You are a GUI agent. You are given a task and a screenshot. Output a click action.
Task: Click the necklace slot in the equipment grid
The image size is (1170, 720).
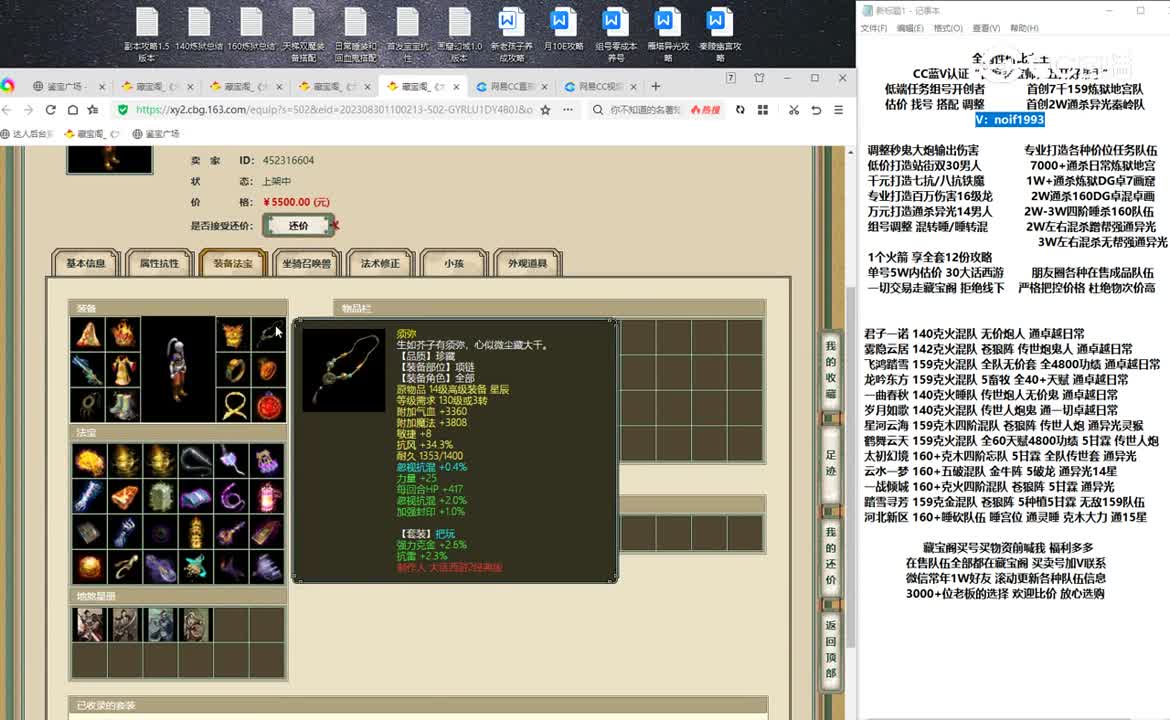point(268,334)
